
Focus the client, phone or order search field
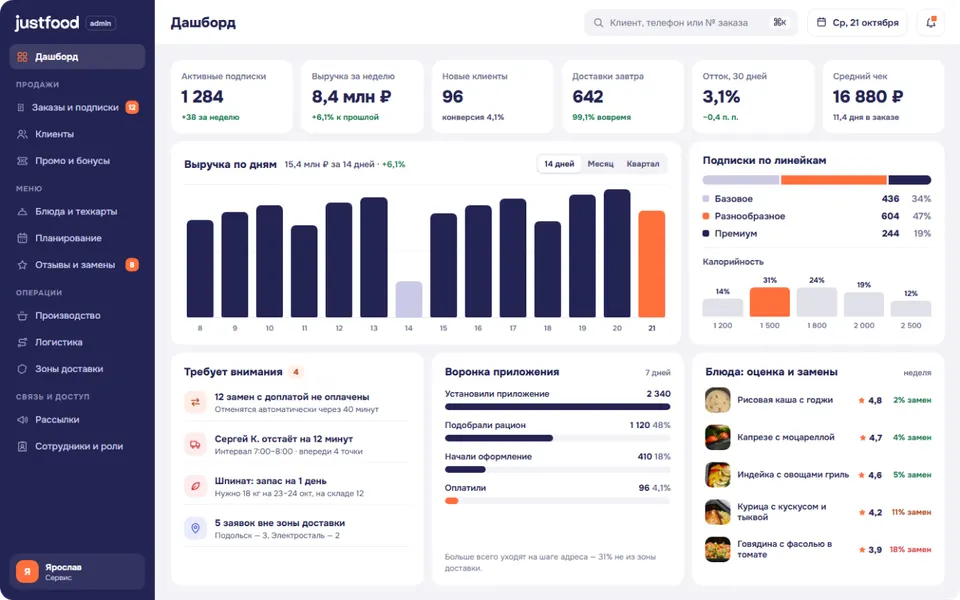click(691, 23)
